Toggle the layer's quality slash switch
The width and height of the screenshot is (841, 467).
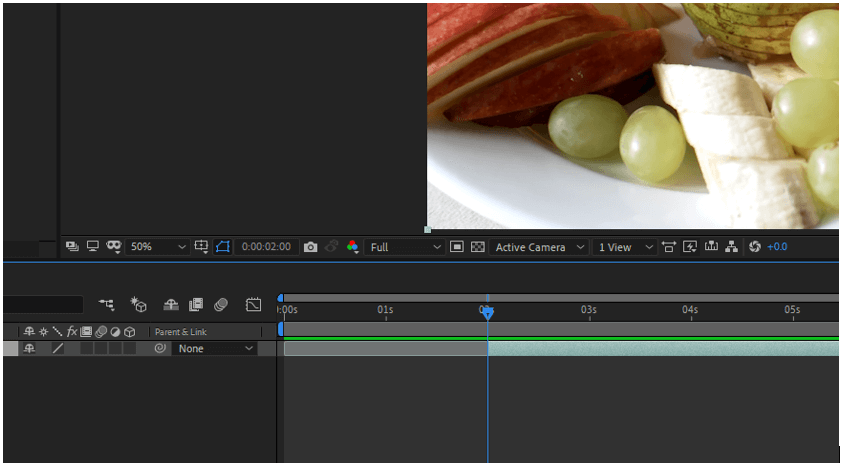pyautogui.click(x=58, y=349)
